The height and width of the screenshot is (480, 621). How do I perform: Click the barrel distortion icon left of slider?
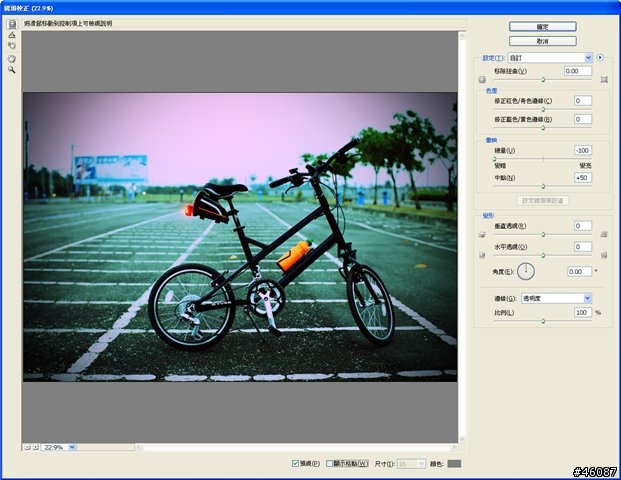pos(482,80)
